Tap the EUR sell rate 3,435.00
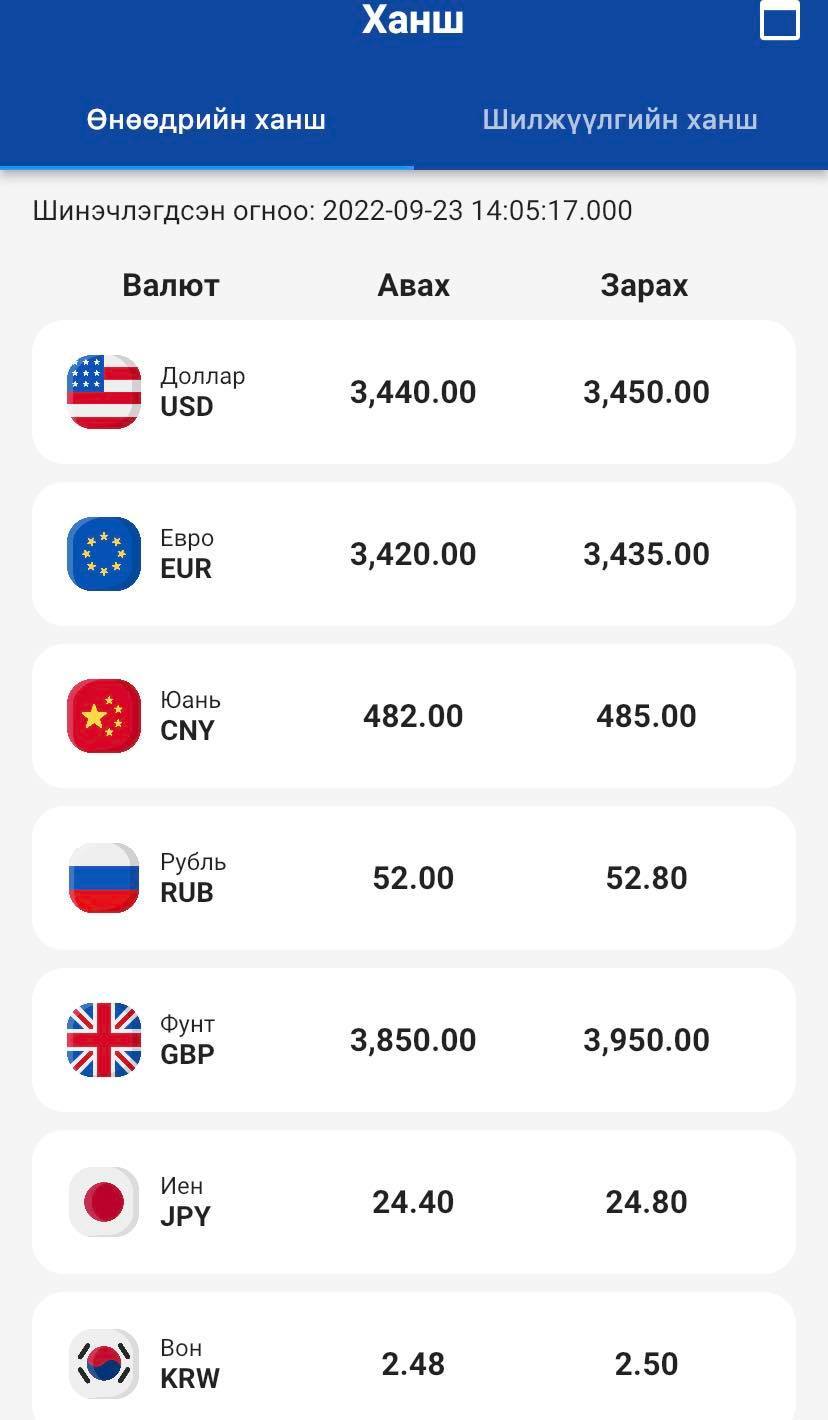Image resolution: width=828 pixels, height=1420 pixels. click(646, 554)
